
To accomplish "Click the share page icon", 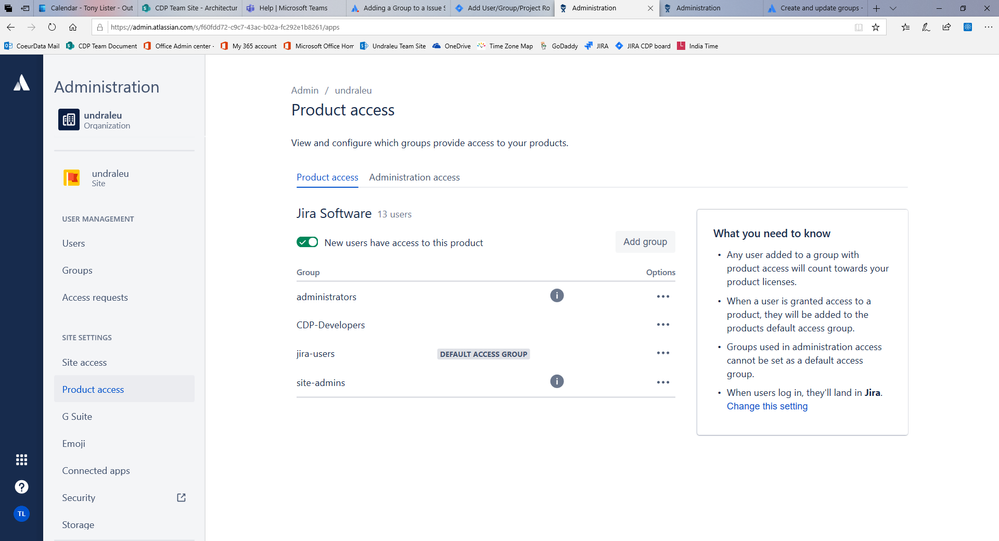I will tap(947, 27).
